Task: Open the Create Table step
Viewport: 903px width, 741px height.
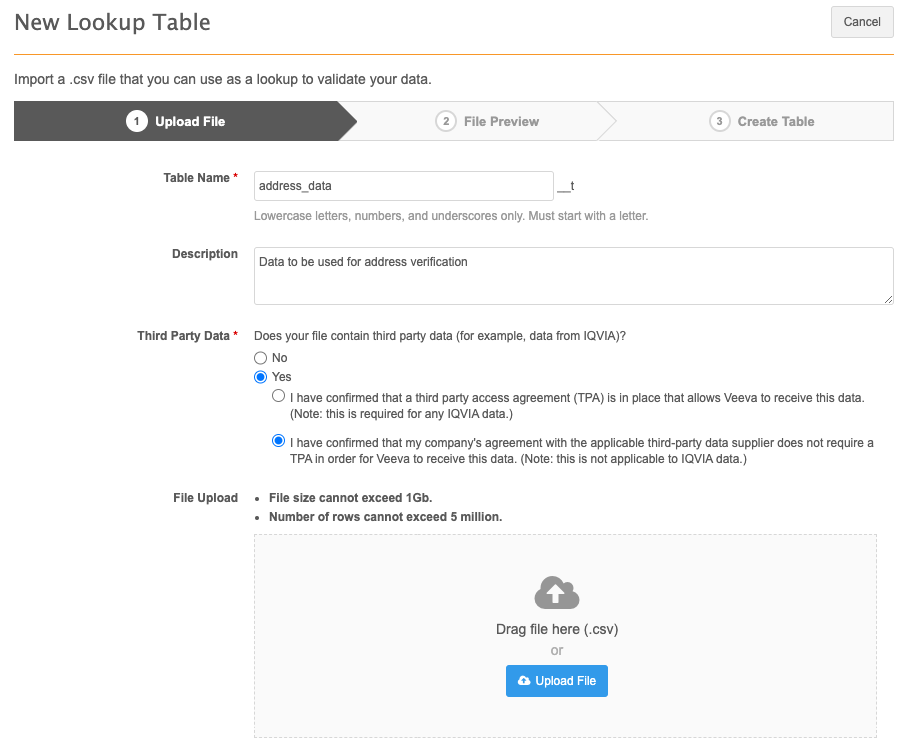Action: (776, 121)
